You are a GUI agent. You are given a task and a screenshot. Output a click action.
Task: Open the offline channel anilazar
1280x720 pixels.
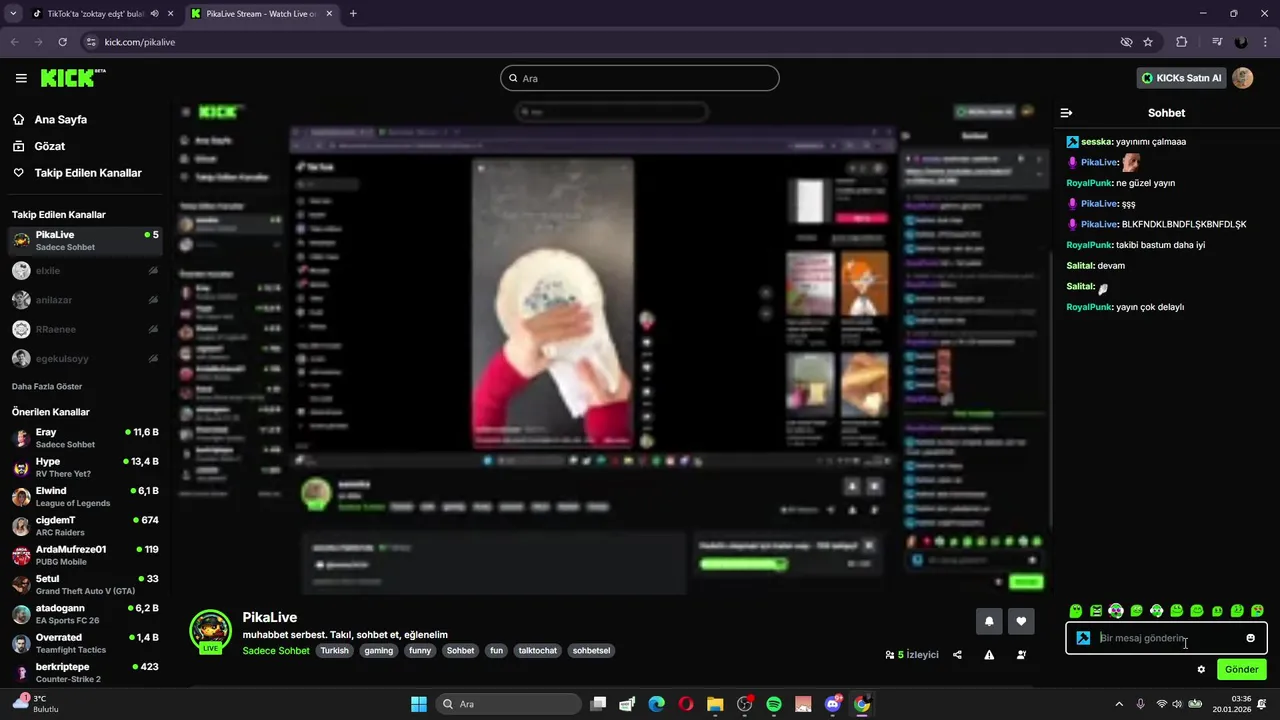click(85, 300)
